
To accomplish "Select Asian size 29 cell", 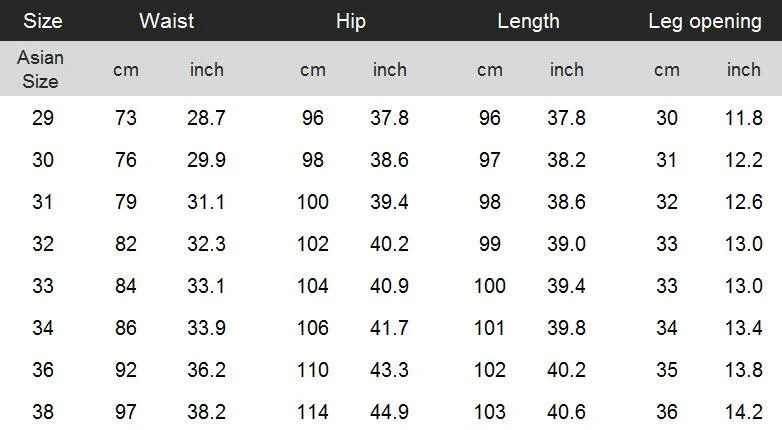I will [x=43, y=118].
